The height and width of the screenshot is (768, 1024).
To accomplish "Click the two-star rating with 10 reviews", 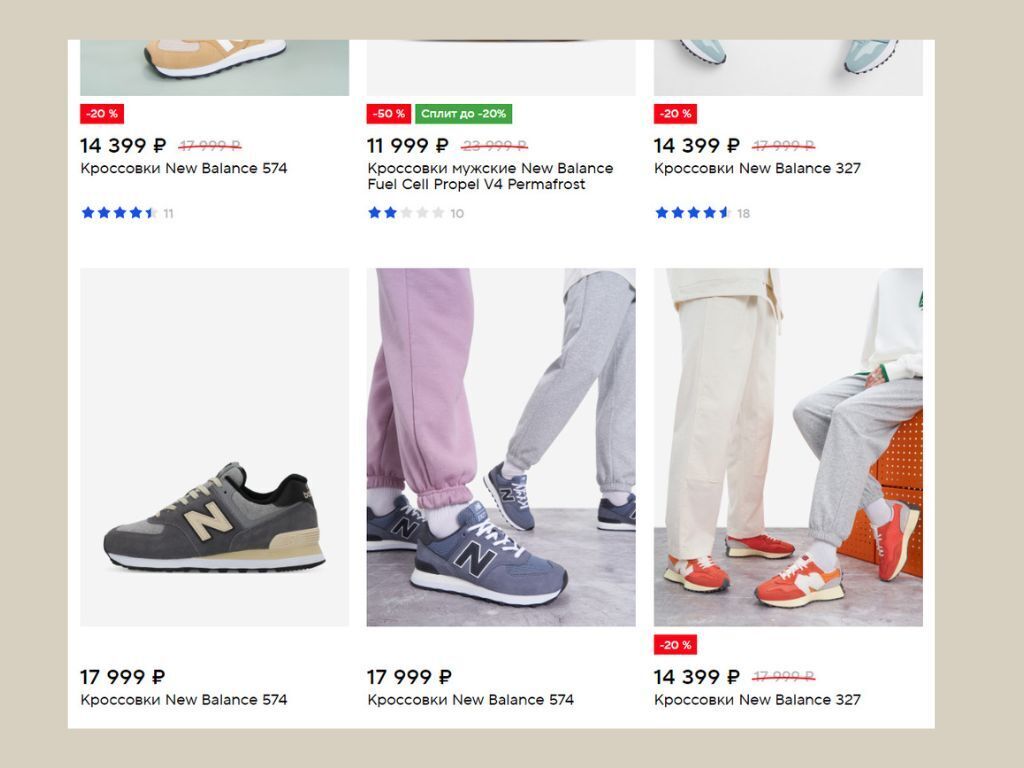I will 415,213.
